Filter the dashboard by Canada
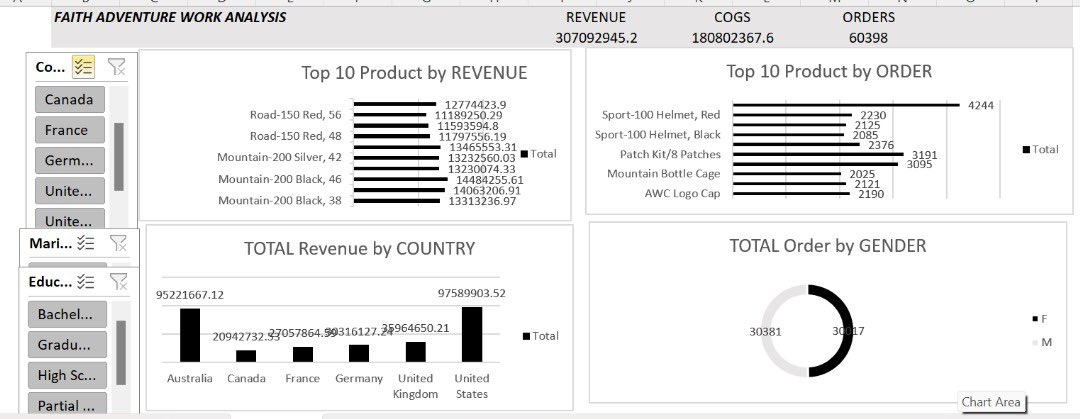 coord(70,99)
